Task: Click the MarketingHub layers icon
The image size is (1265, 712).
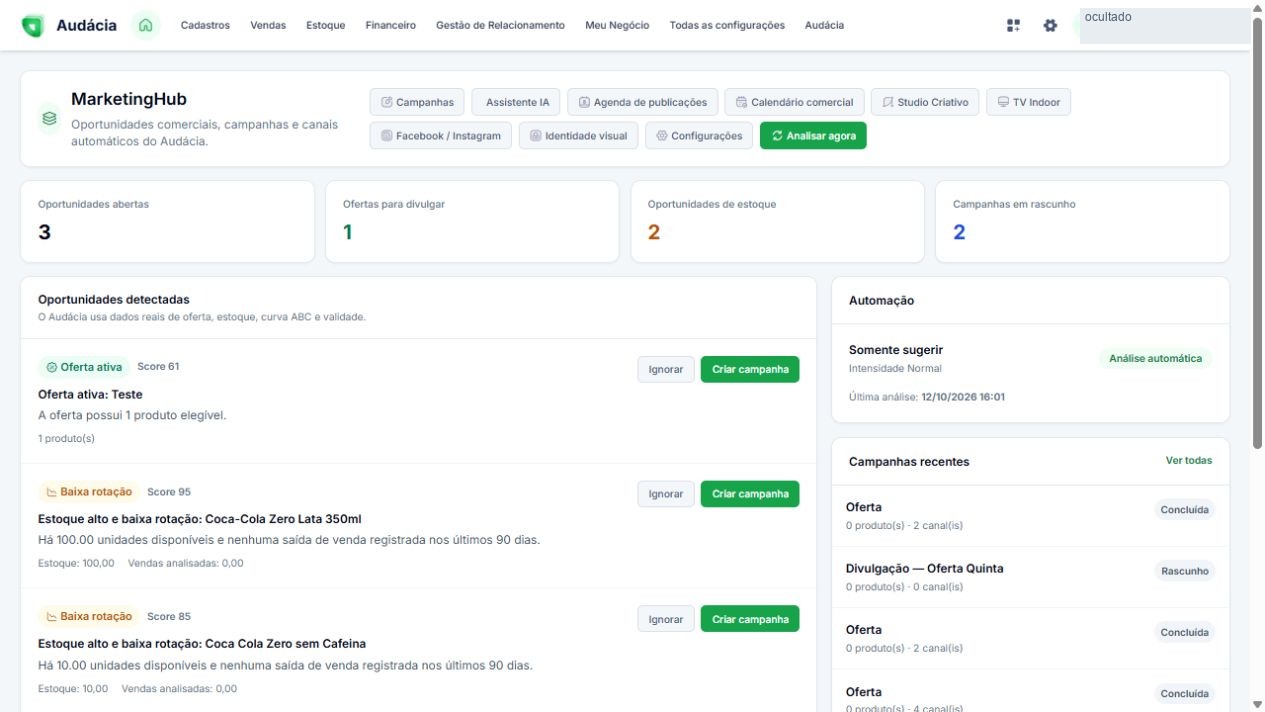Action: coord(49,118)
